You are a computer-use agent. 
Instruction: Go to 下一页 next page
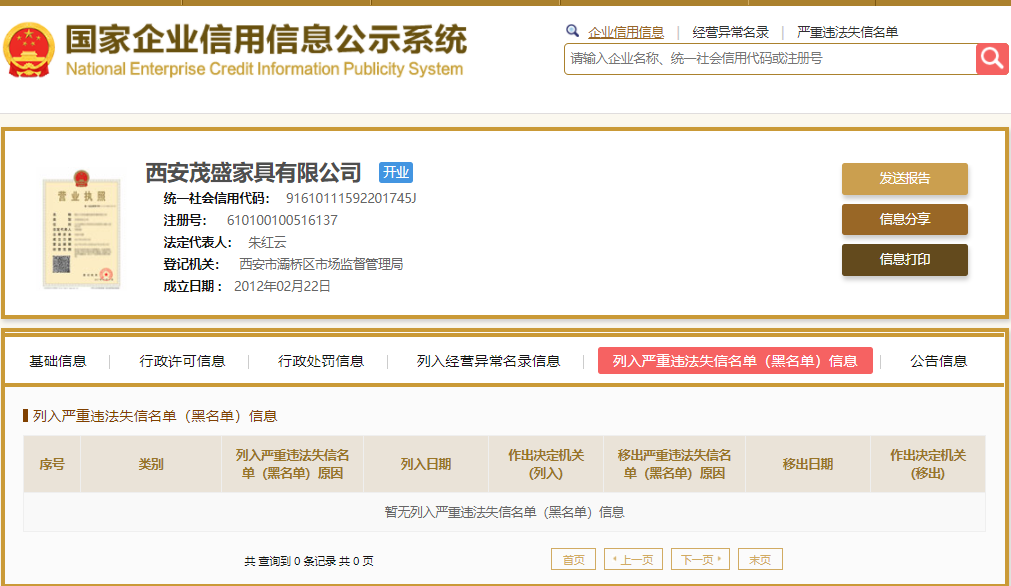point(700,560)
